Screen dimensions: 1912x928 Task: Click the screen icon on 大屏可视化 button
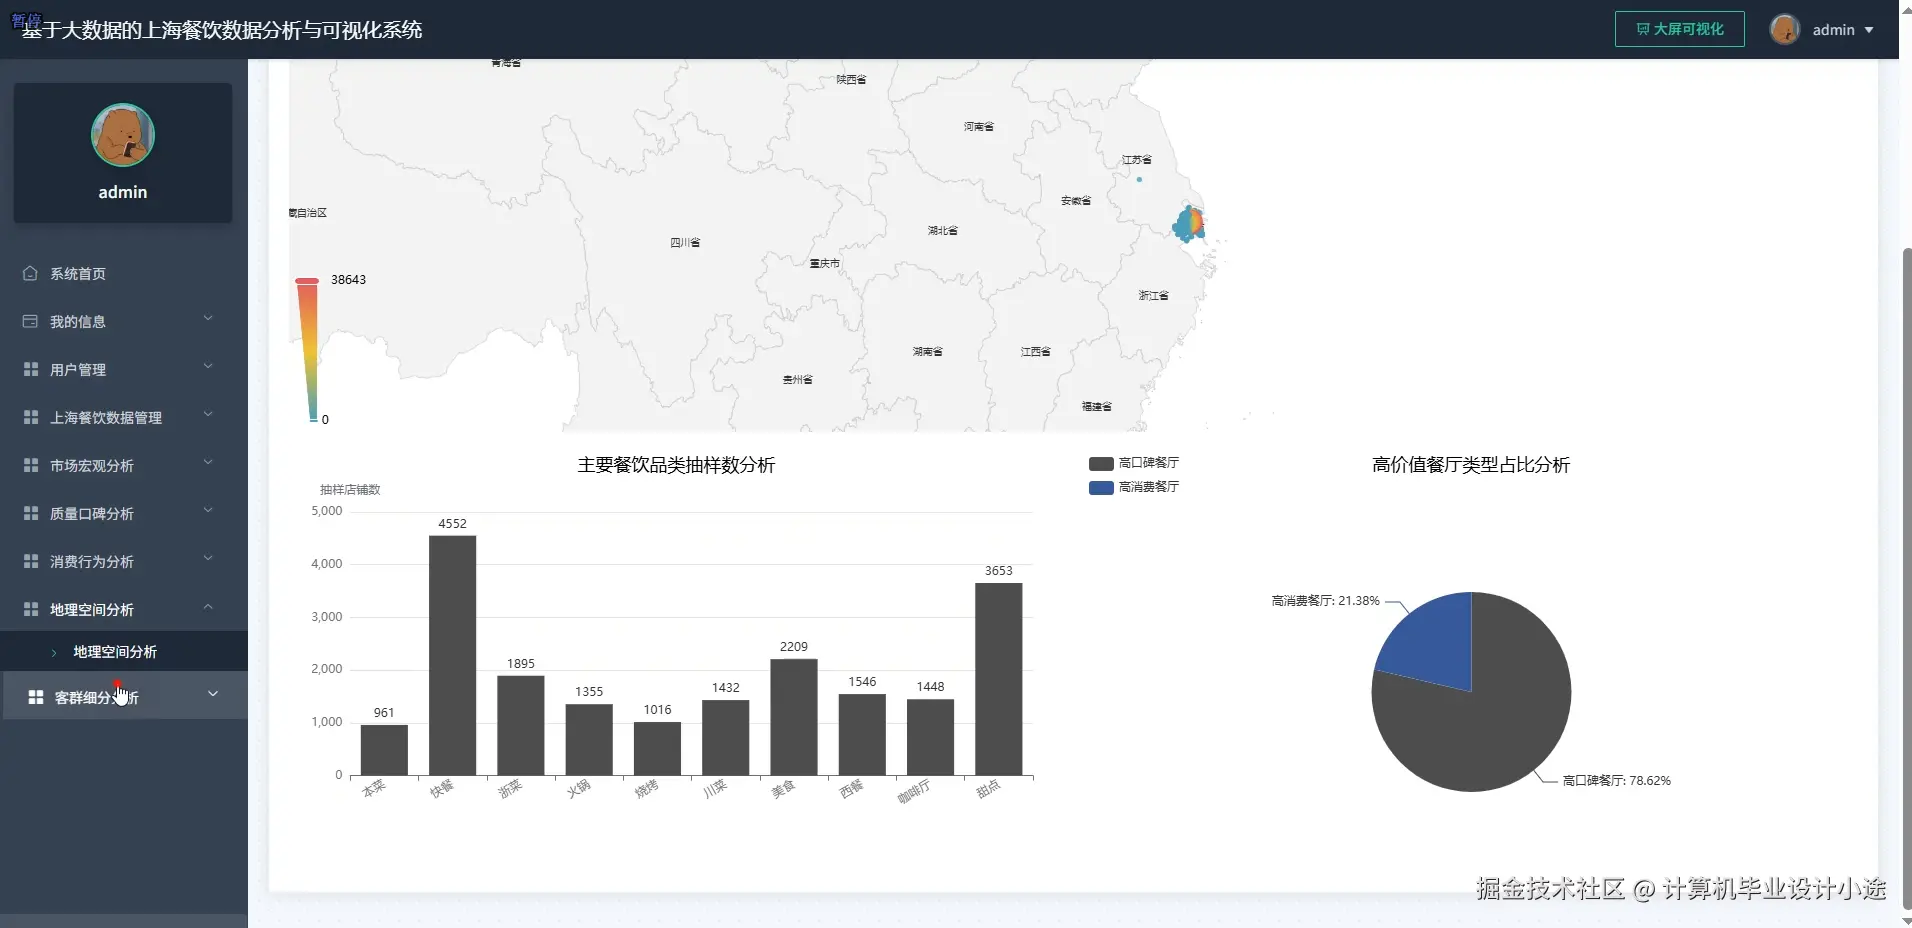coord(1643,29)
